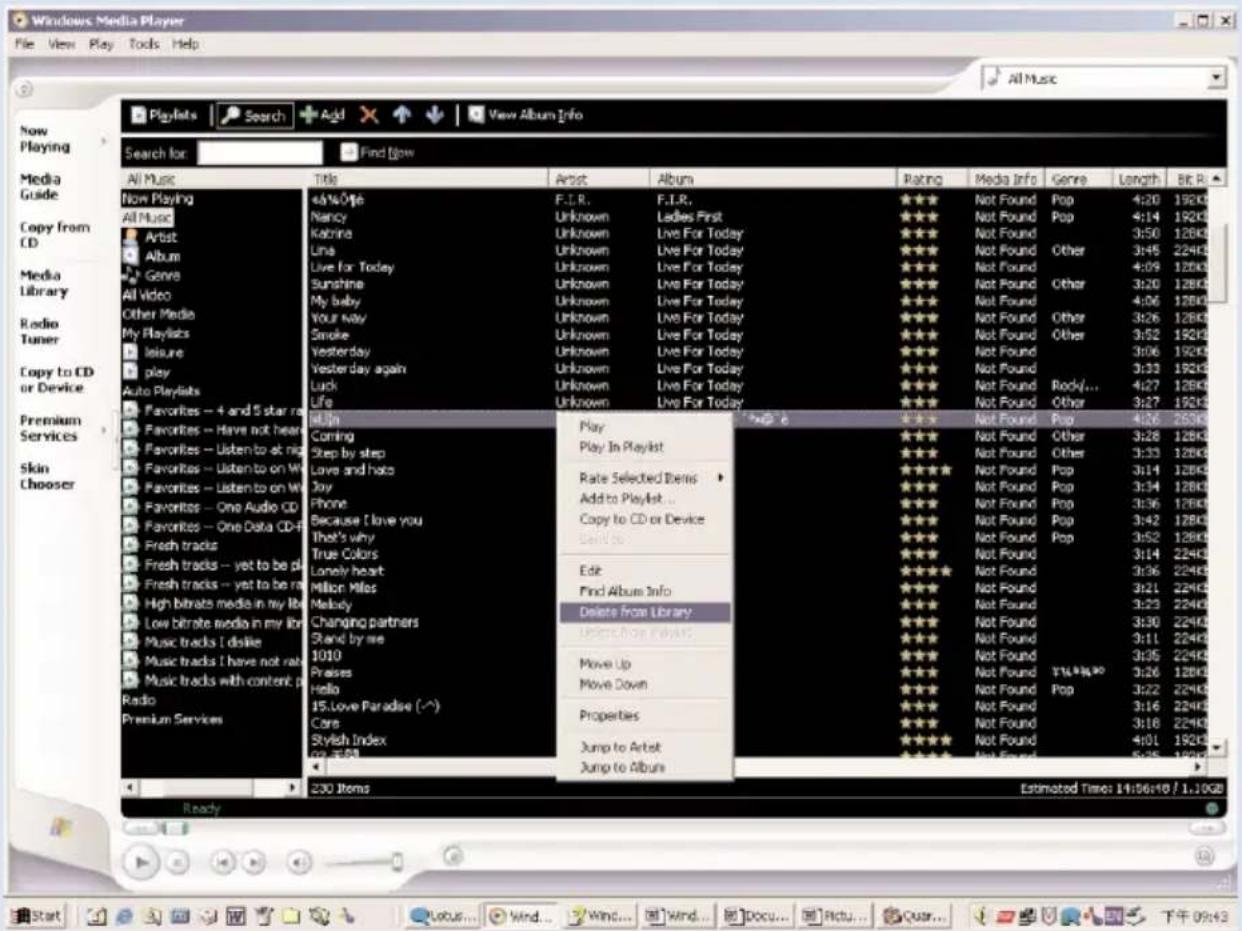Image resolution: width=1242 pixels, height=931 pixels.
Task: Open the Tools menu
Action: (x=143, y=45)
